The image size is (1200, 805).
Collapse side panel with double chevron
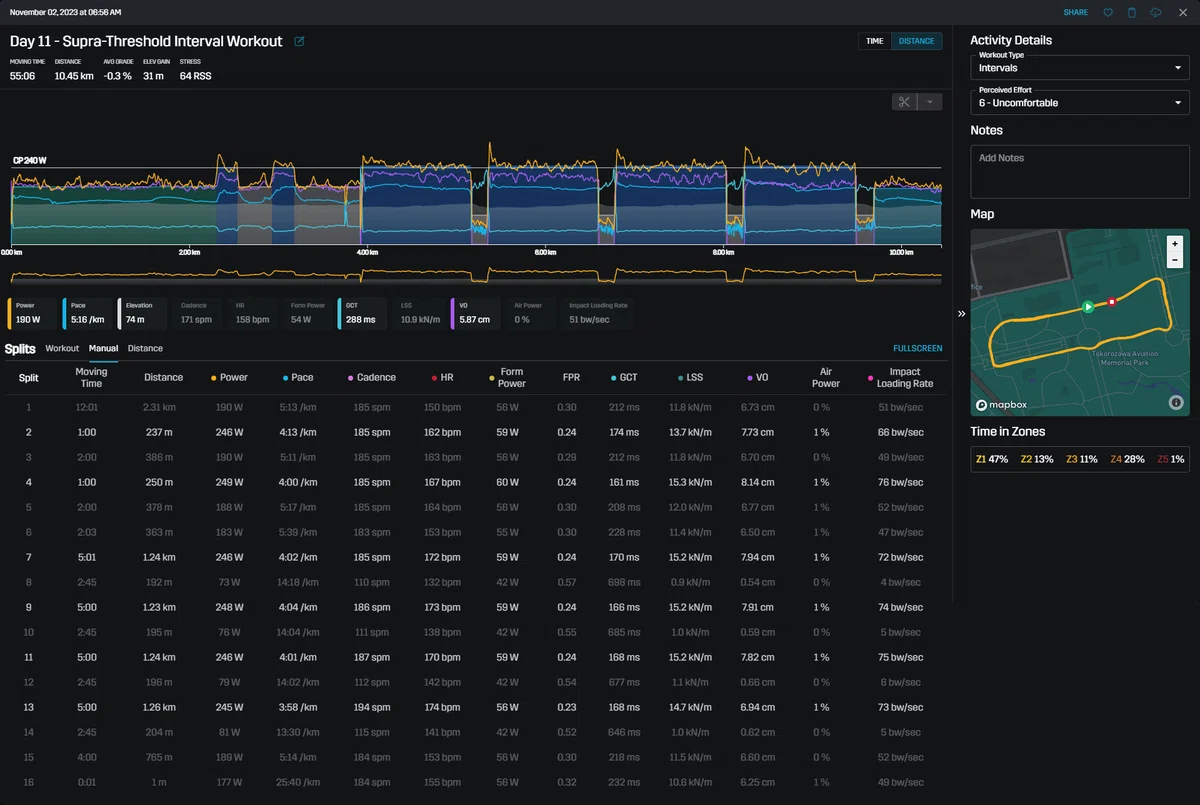961,313
